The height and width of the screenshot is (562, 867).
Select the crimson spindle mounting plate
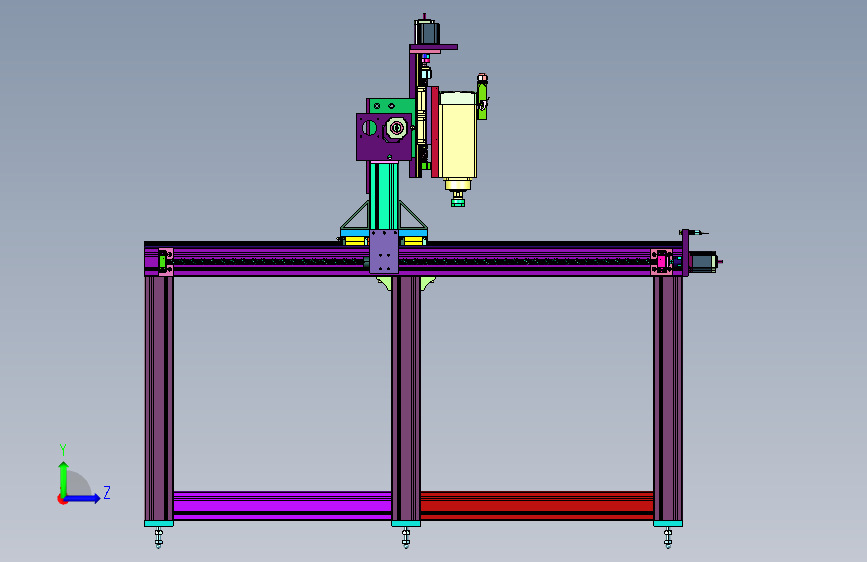pyautogui.click(x=435, y=132)
